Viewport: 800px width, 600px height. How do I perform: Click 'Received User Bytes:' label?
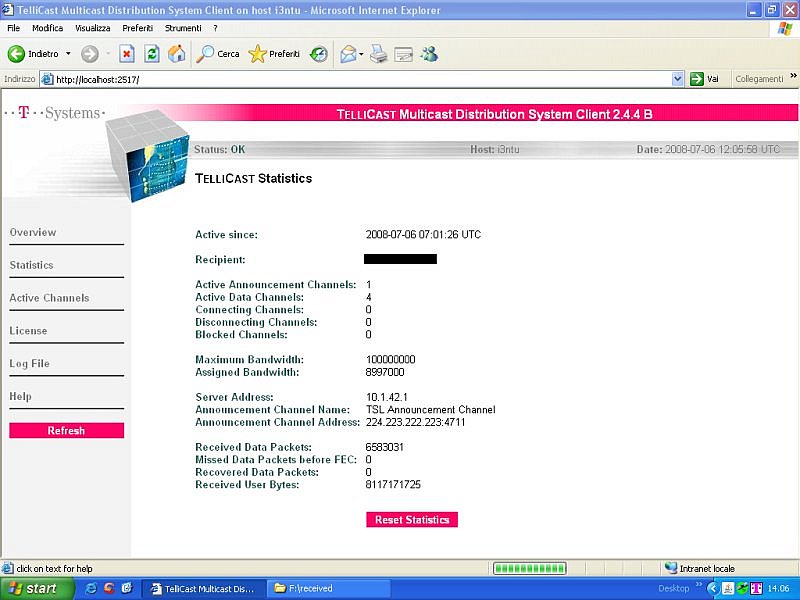point(247,485)
